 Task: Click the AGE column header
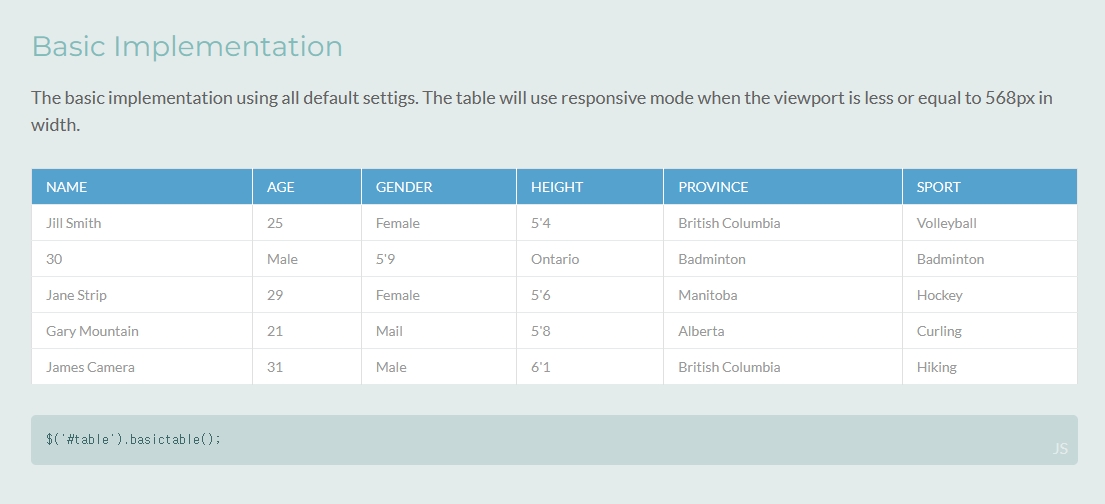[307, 187]
